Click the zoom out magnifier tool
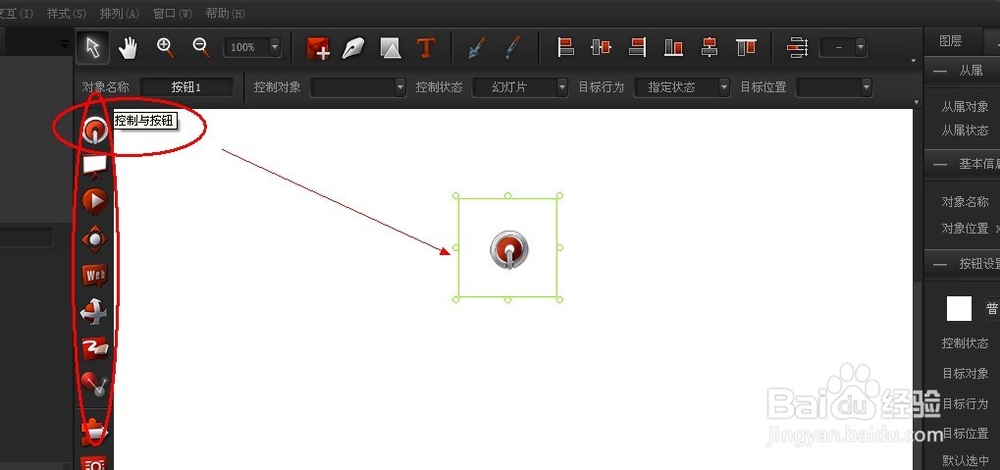 click(201, 47)
